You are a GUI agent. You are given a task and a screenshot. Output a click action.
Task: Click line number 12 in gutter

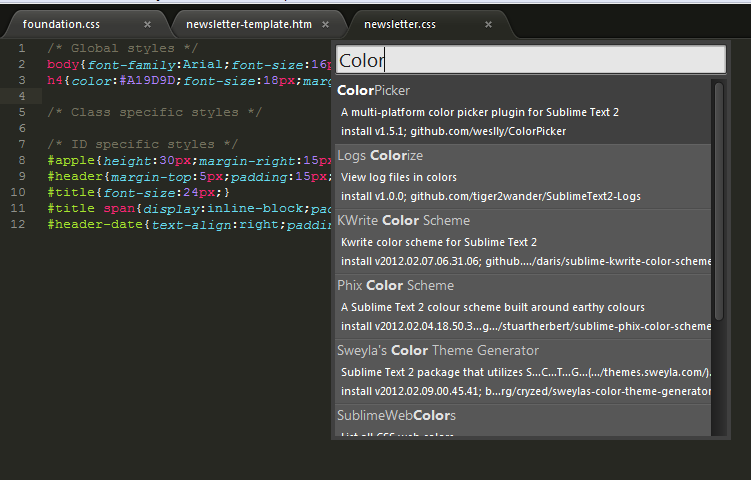pyautogui.click(x=19, y=224)
